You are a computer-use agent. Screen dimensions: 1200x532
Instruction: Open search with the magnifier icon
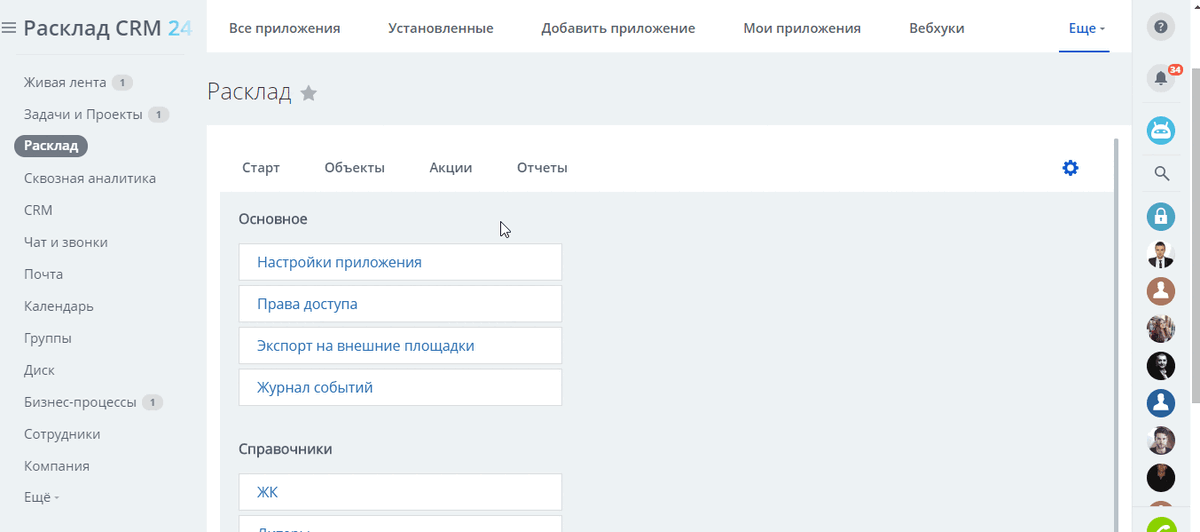pyautogui.click(x=1161, y=173)
